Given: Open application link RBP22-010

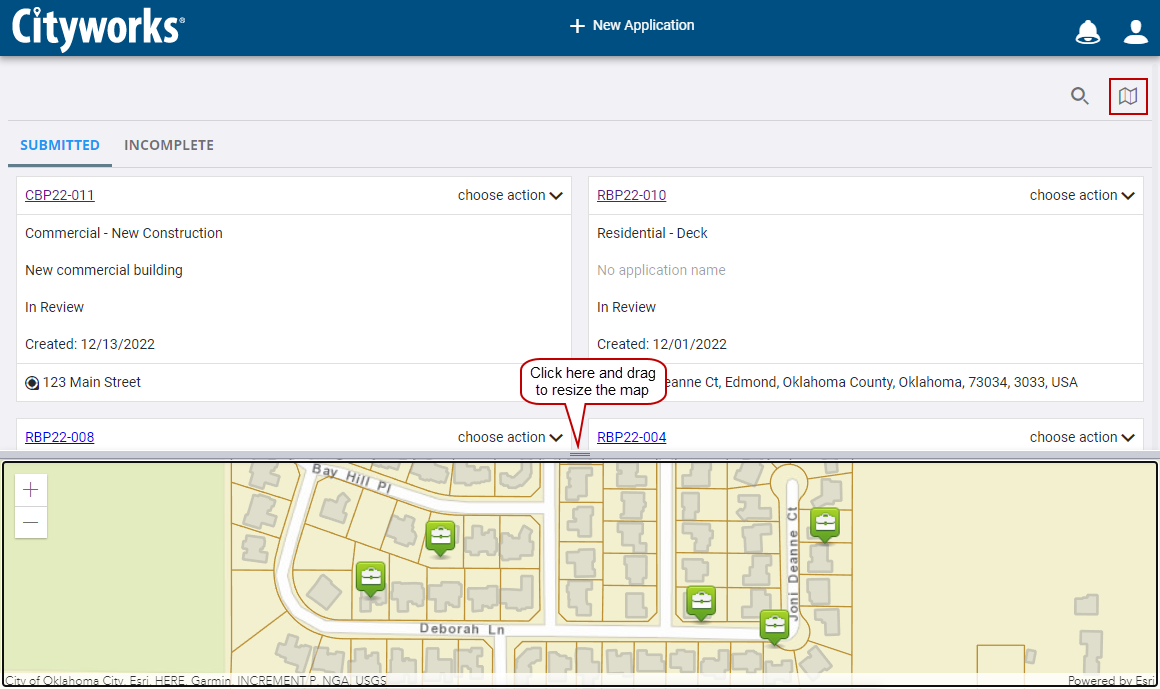Looking at the screenshot, I should [x=631, y=195].
